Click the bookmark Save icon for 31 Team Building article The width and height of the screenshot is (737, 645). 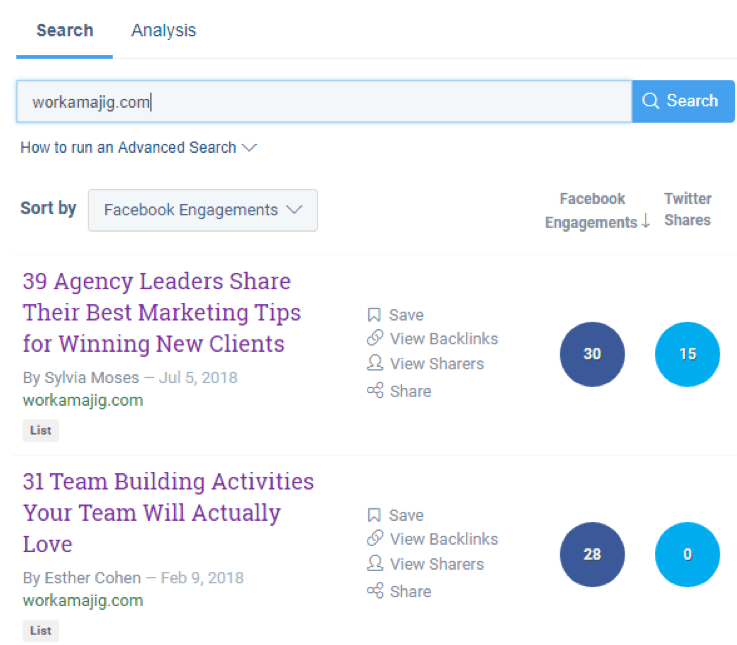point(375,515)
